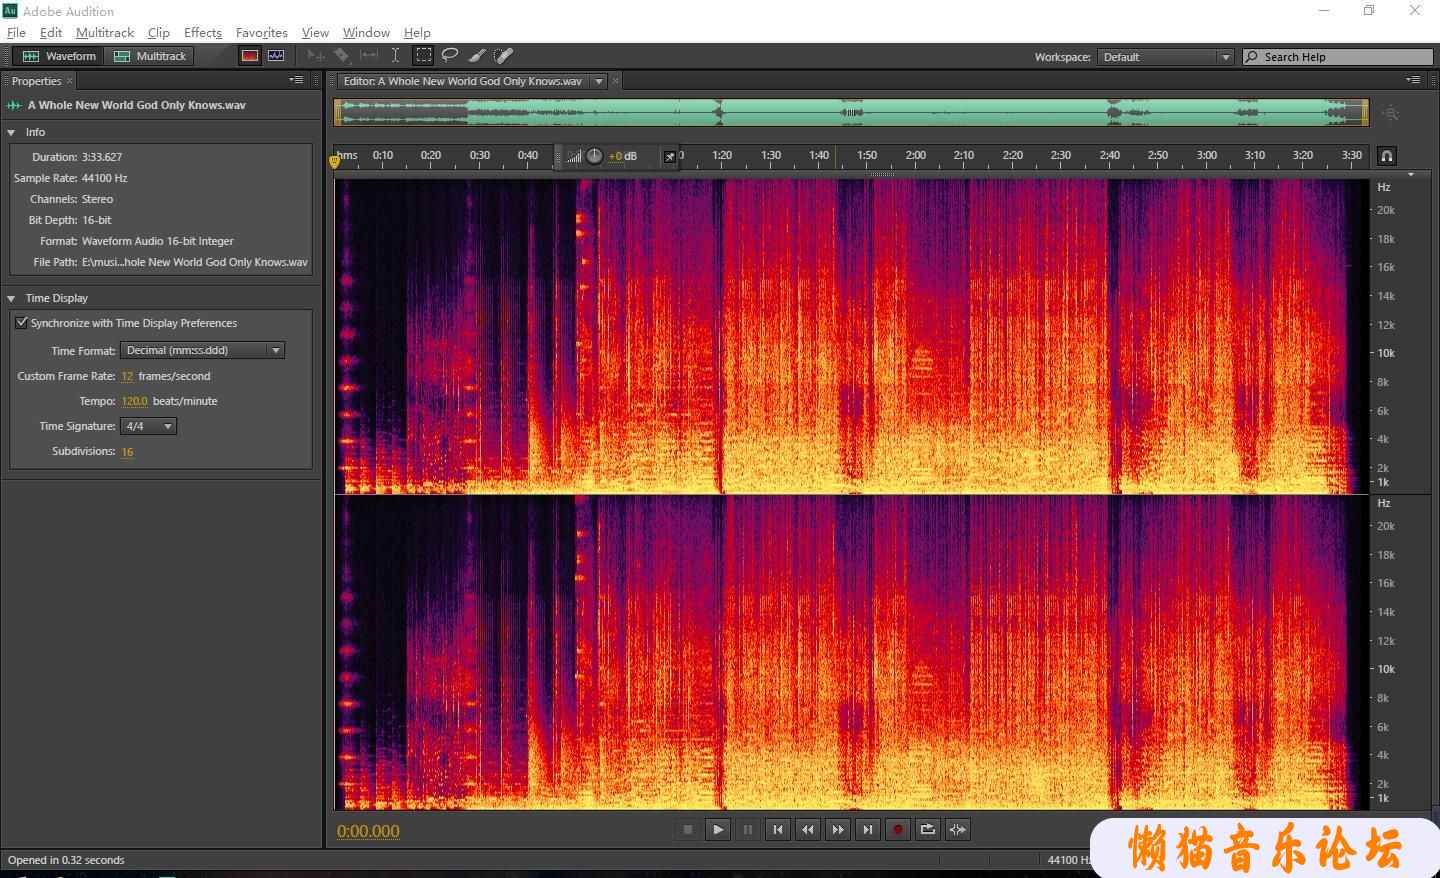1440x878 pixels.
Task: Open the Clip menu
Action: click(158, 32)
